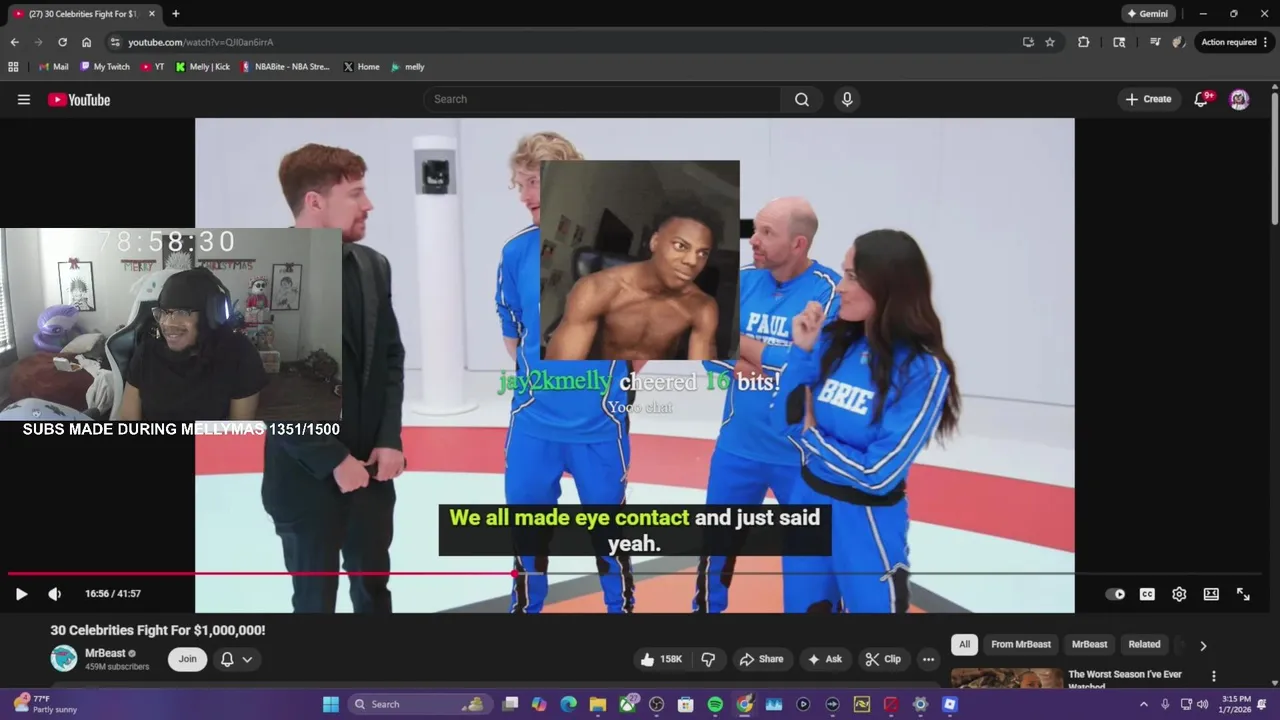Go to the YouTube home logo

coord(79,100)
